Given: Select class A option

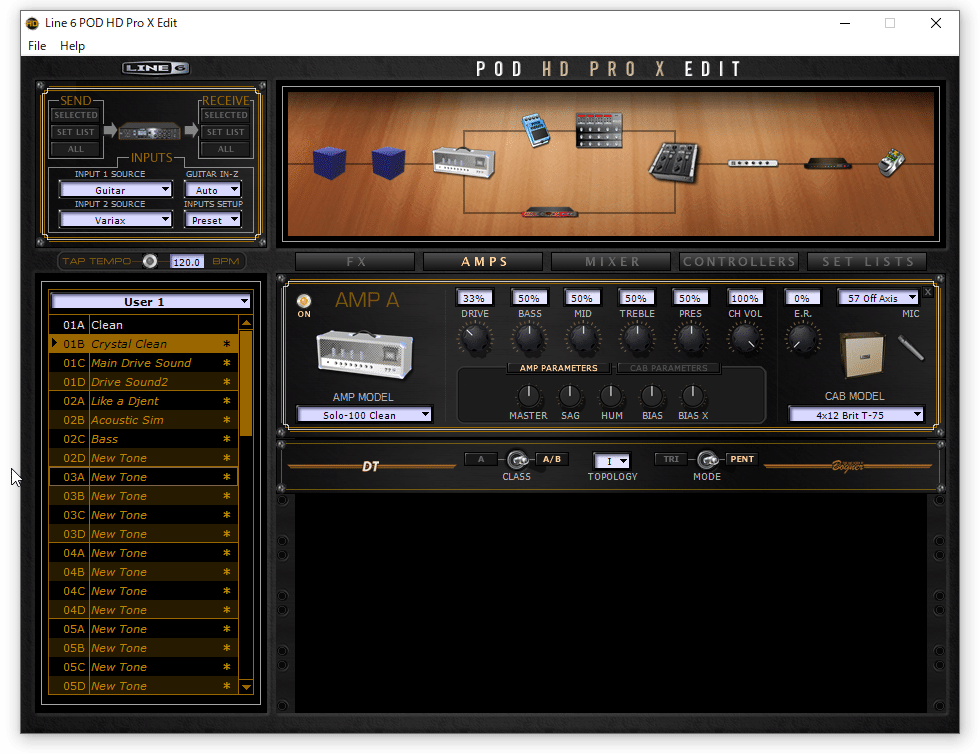Looking at the screenshot, I should 481,459.
